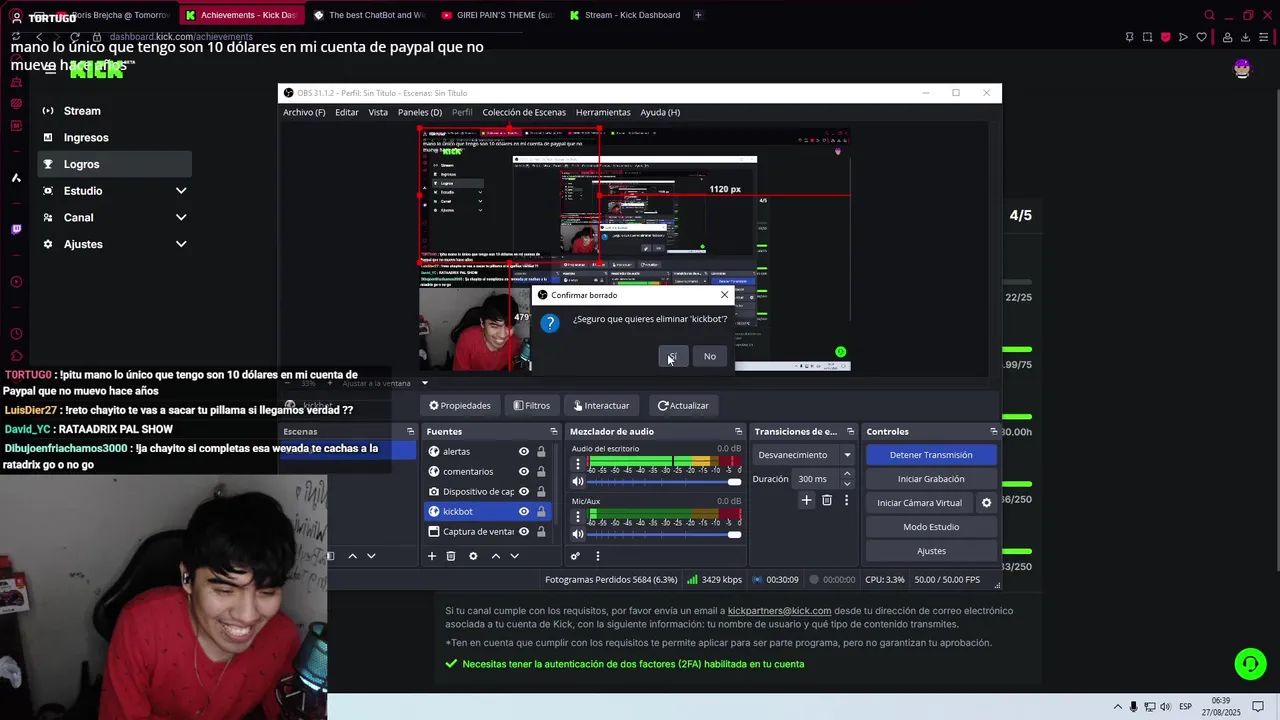Undock the Transiciones de escena panel
Screen dimensions: 1280x720
(x=851, y=432)
